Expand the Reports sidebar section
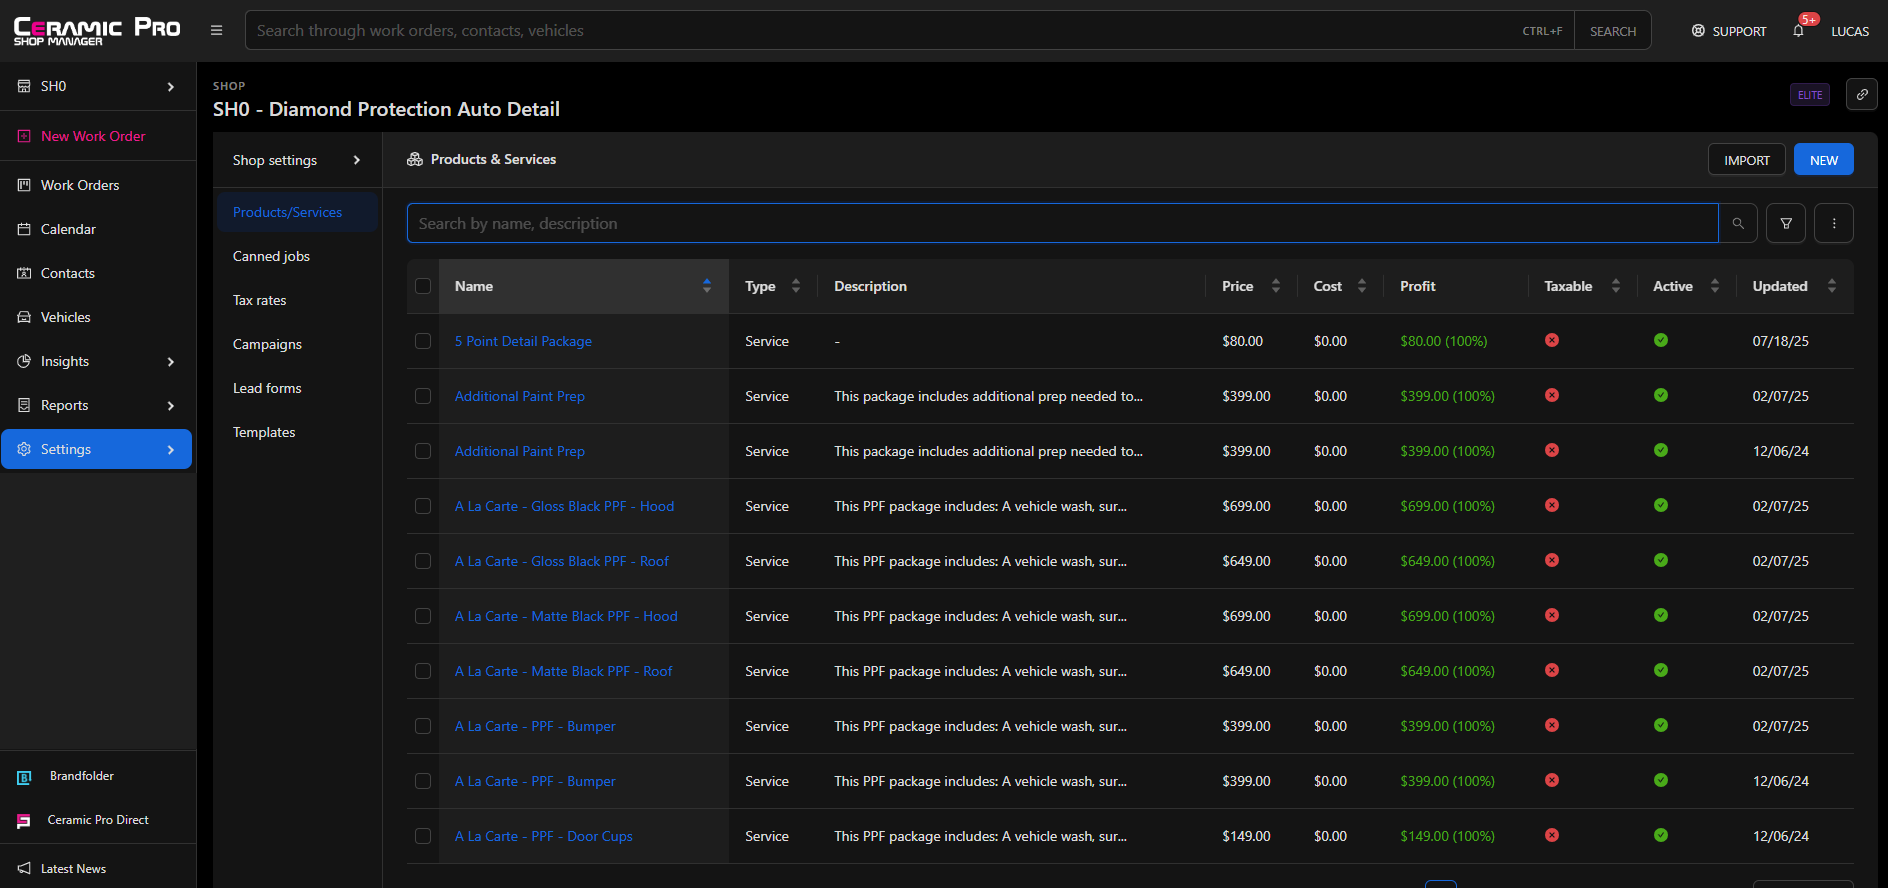Screen dimensions: 1888x888 (170, 406)
